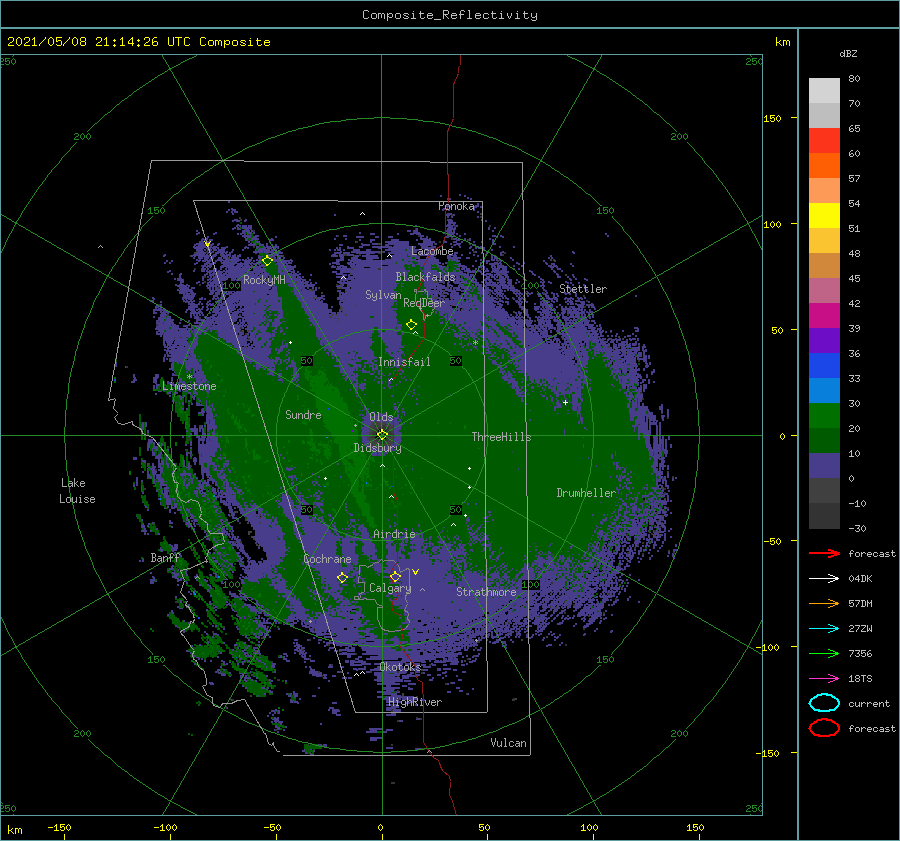Click the Banff label on the map

(165, 557)
